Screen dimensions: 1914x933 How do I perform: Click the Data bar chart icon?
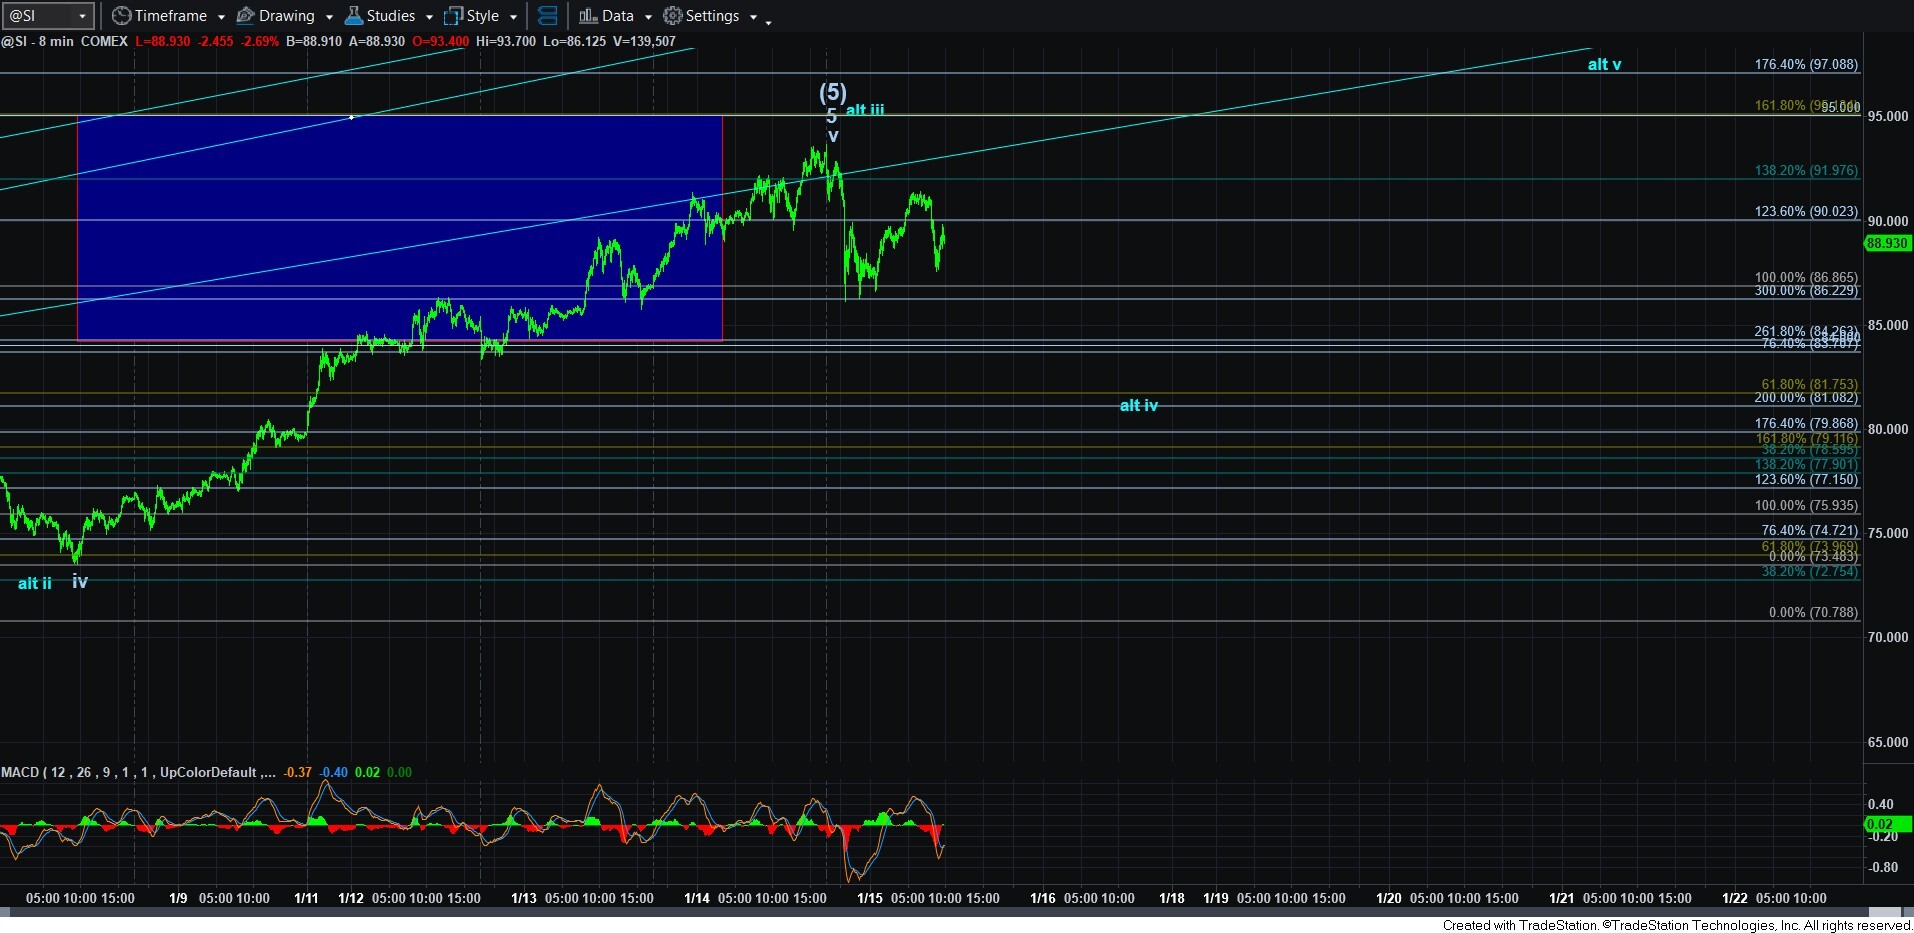[588, 16]
